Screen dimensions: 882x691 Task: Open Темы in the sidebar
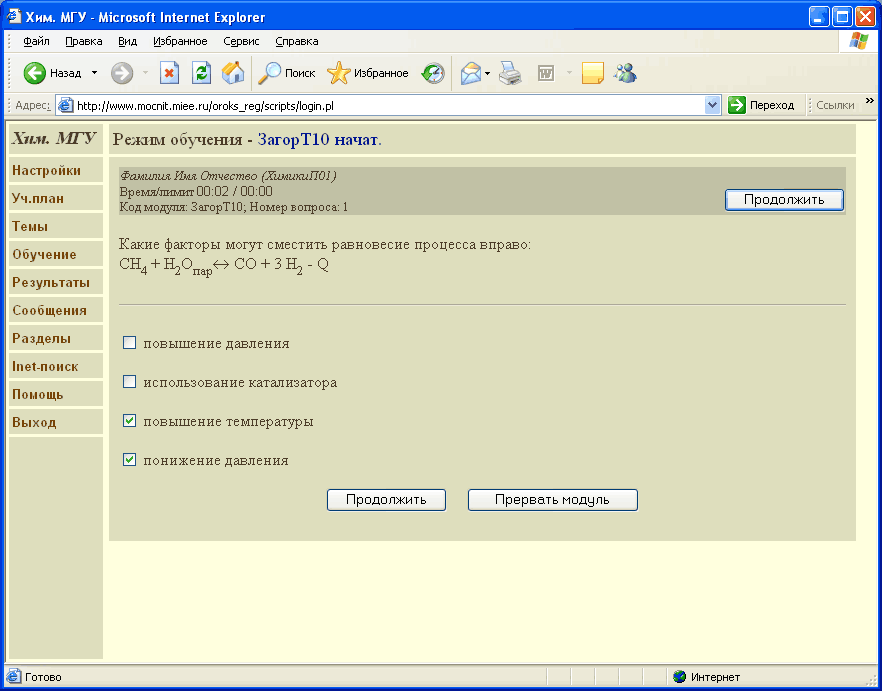(x=56, y=226)
